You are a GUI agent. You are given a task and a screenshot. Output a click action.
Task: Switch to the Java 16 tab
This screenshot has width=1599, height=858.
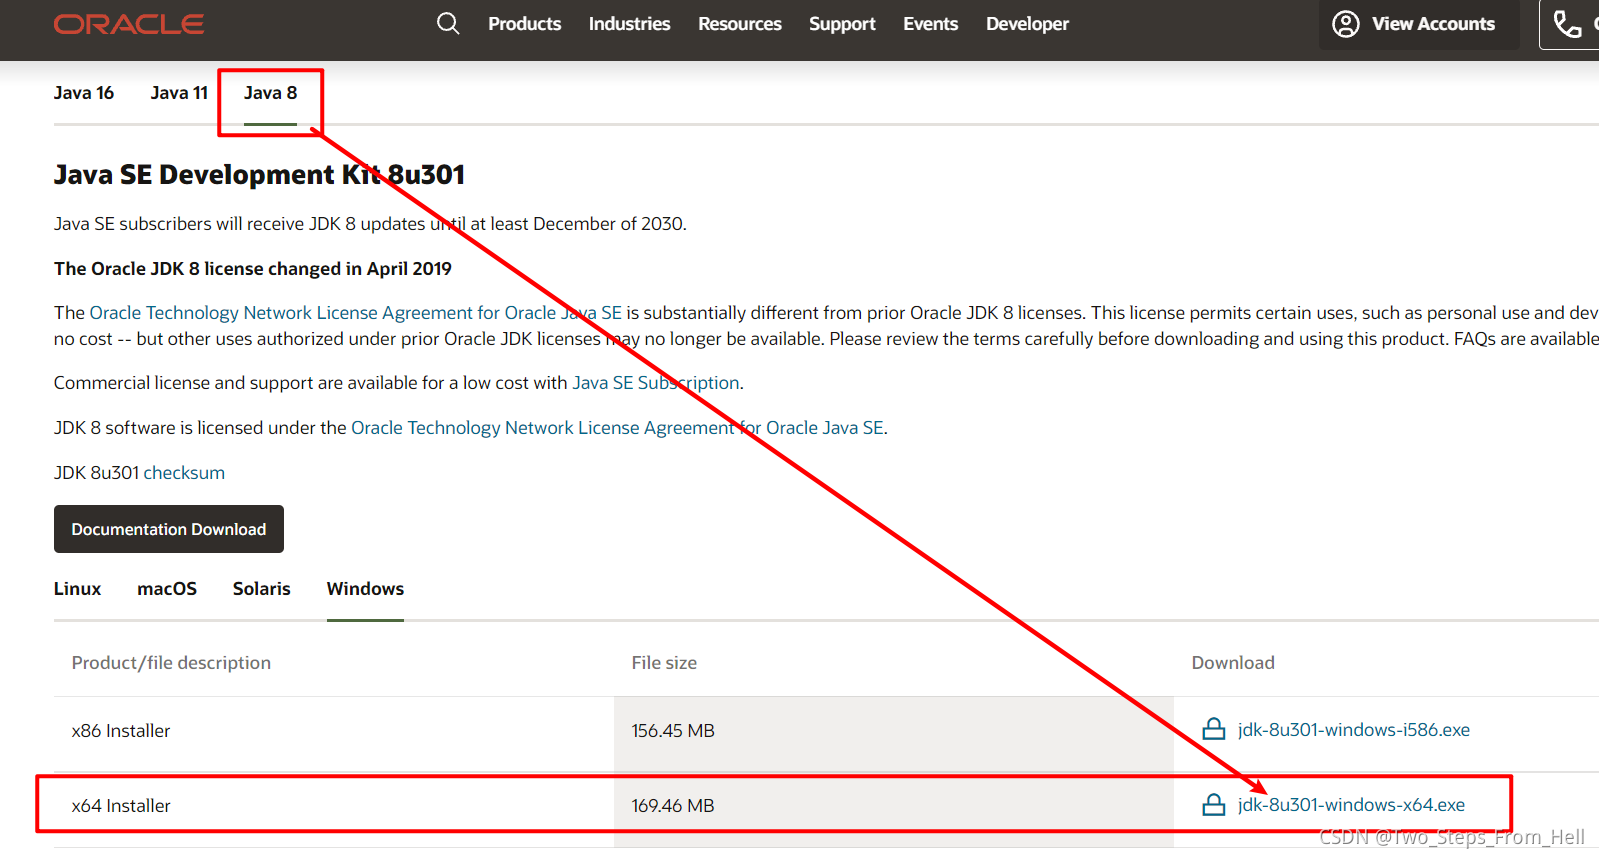(84, 93)
